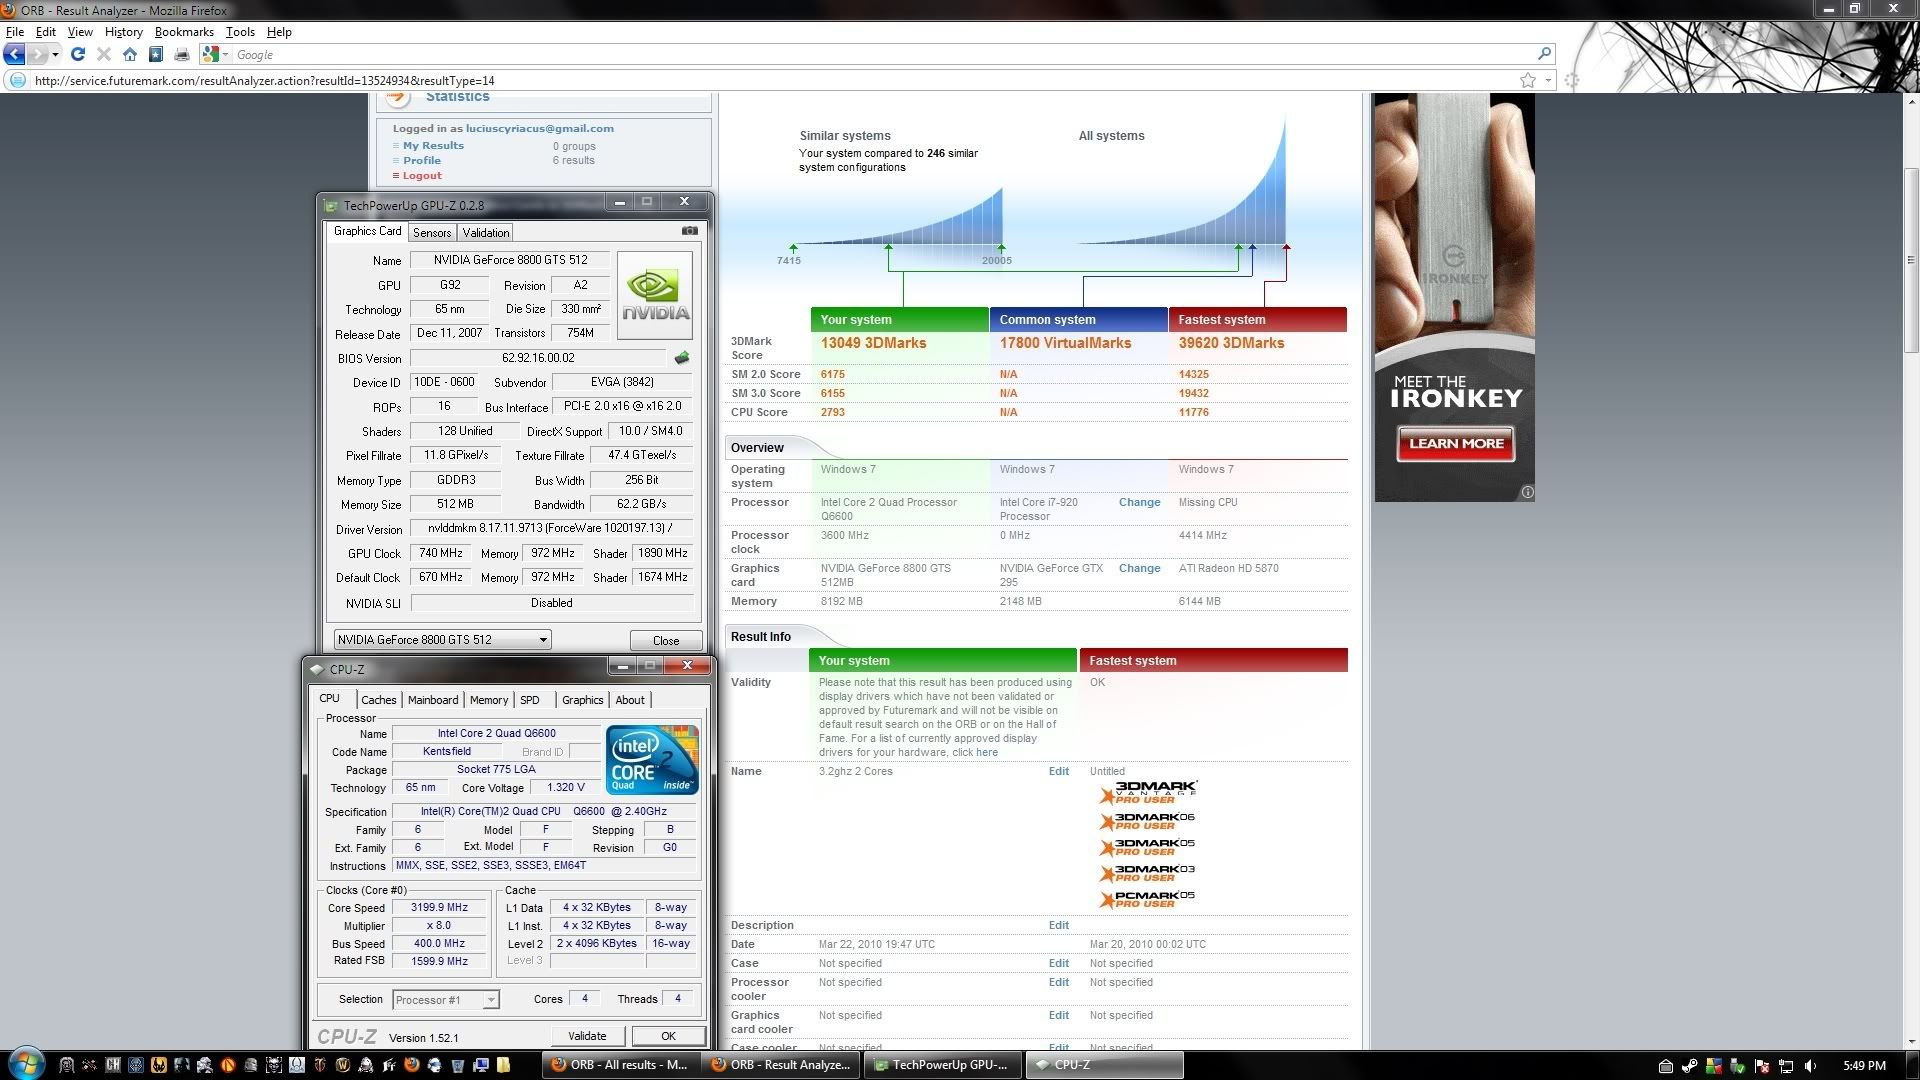Click Edit in the Description row
Image resolution: width=1920 pixels, height=1080 pixels.
(1058, 925)
